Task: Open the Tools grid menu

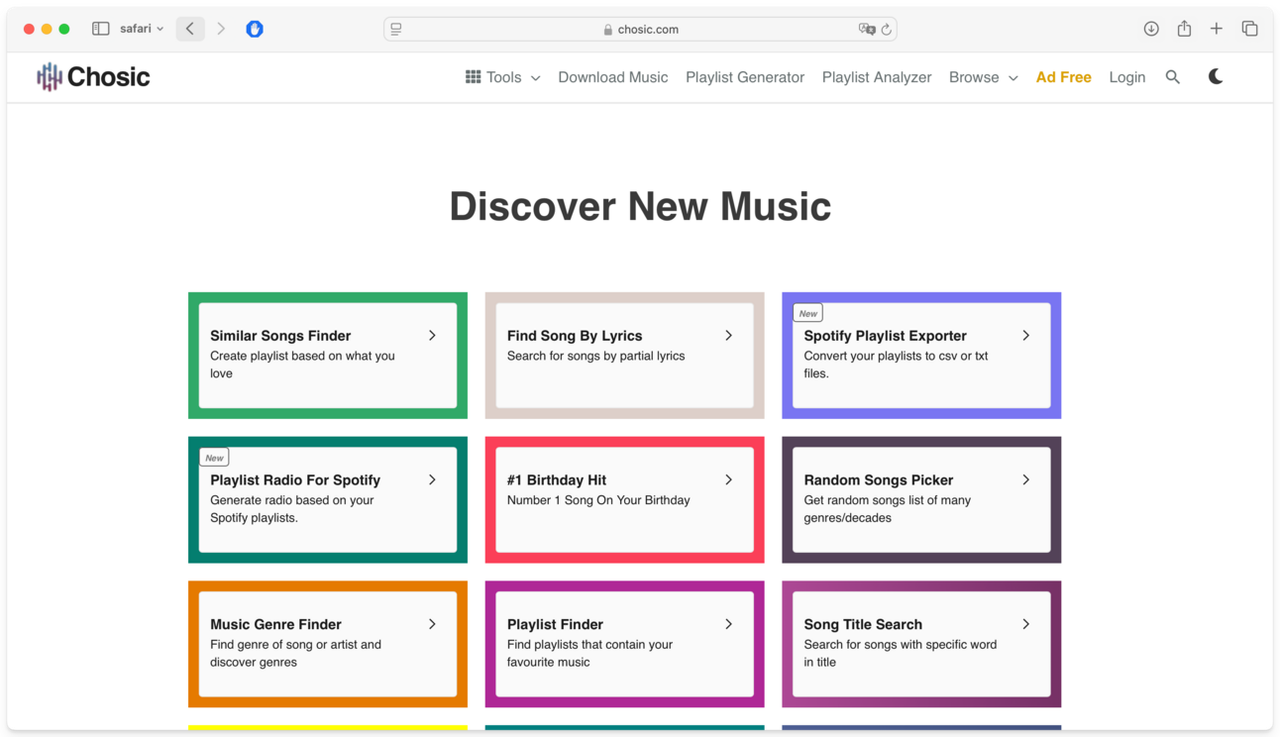Action: click(503, 77)
